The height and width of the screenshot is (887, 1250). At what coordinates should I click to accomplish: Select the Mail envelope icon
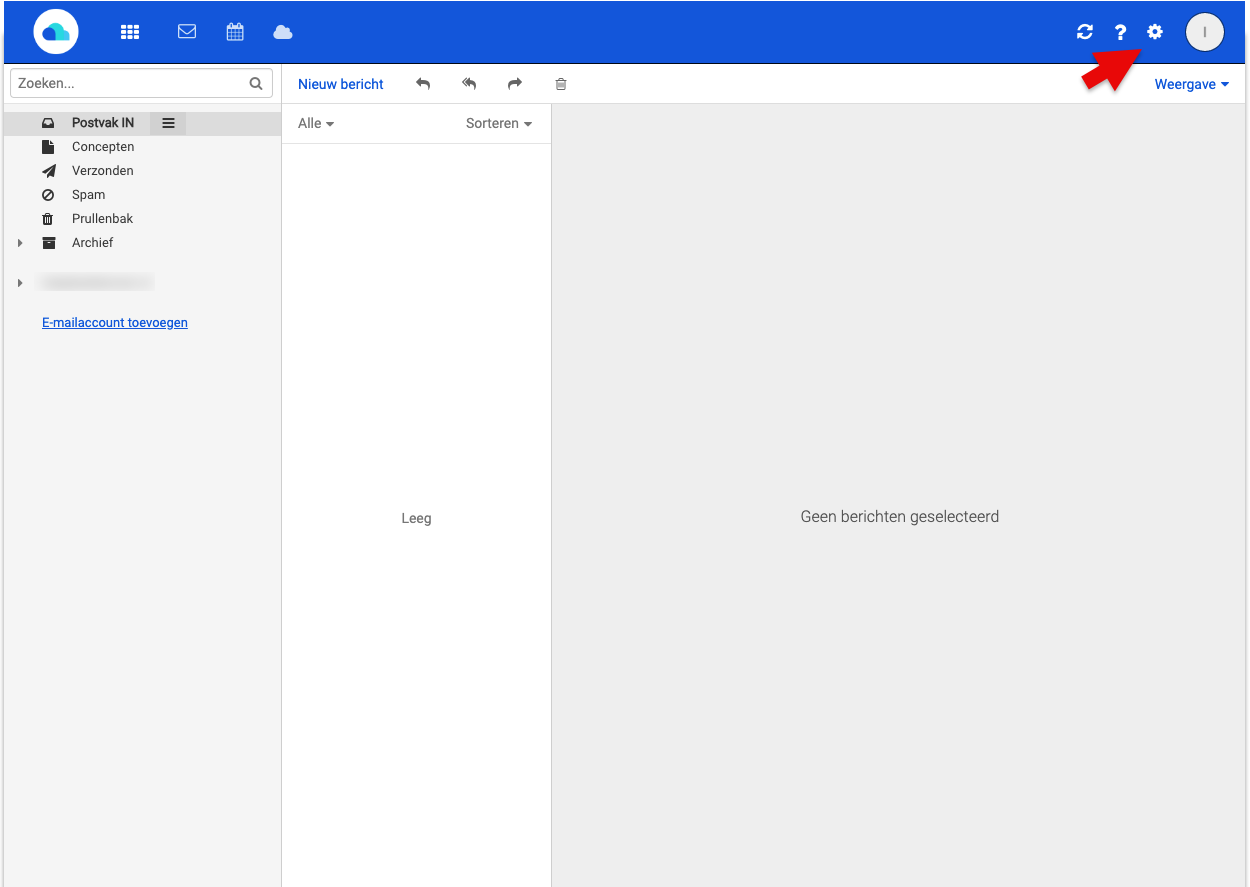(x=187, y=31)
